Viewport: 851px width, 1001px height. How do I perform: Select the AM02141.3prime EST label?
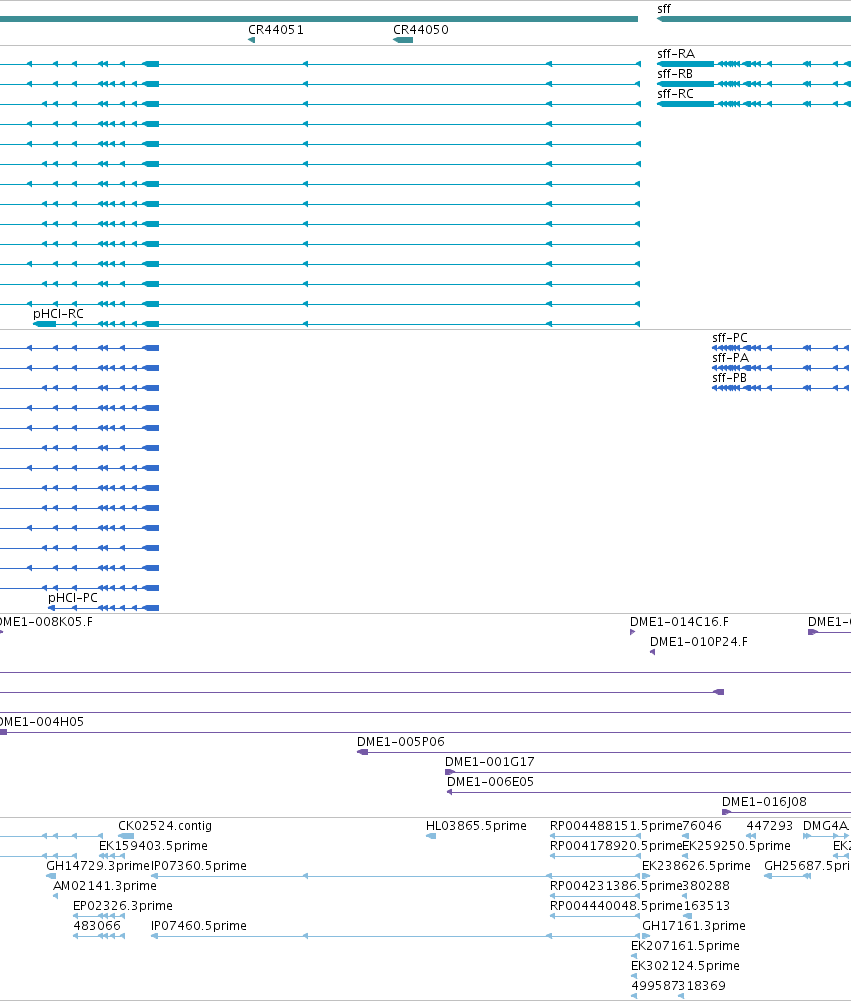[x=105, y=886]
